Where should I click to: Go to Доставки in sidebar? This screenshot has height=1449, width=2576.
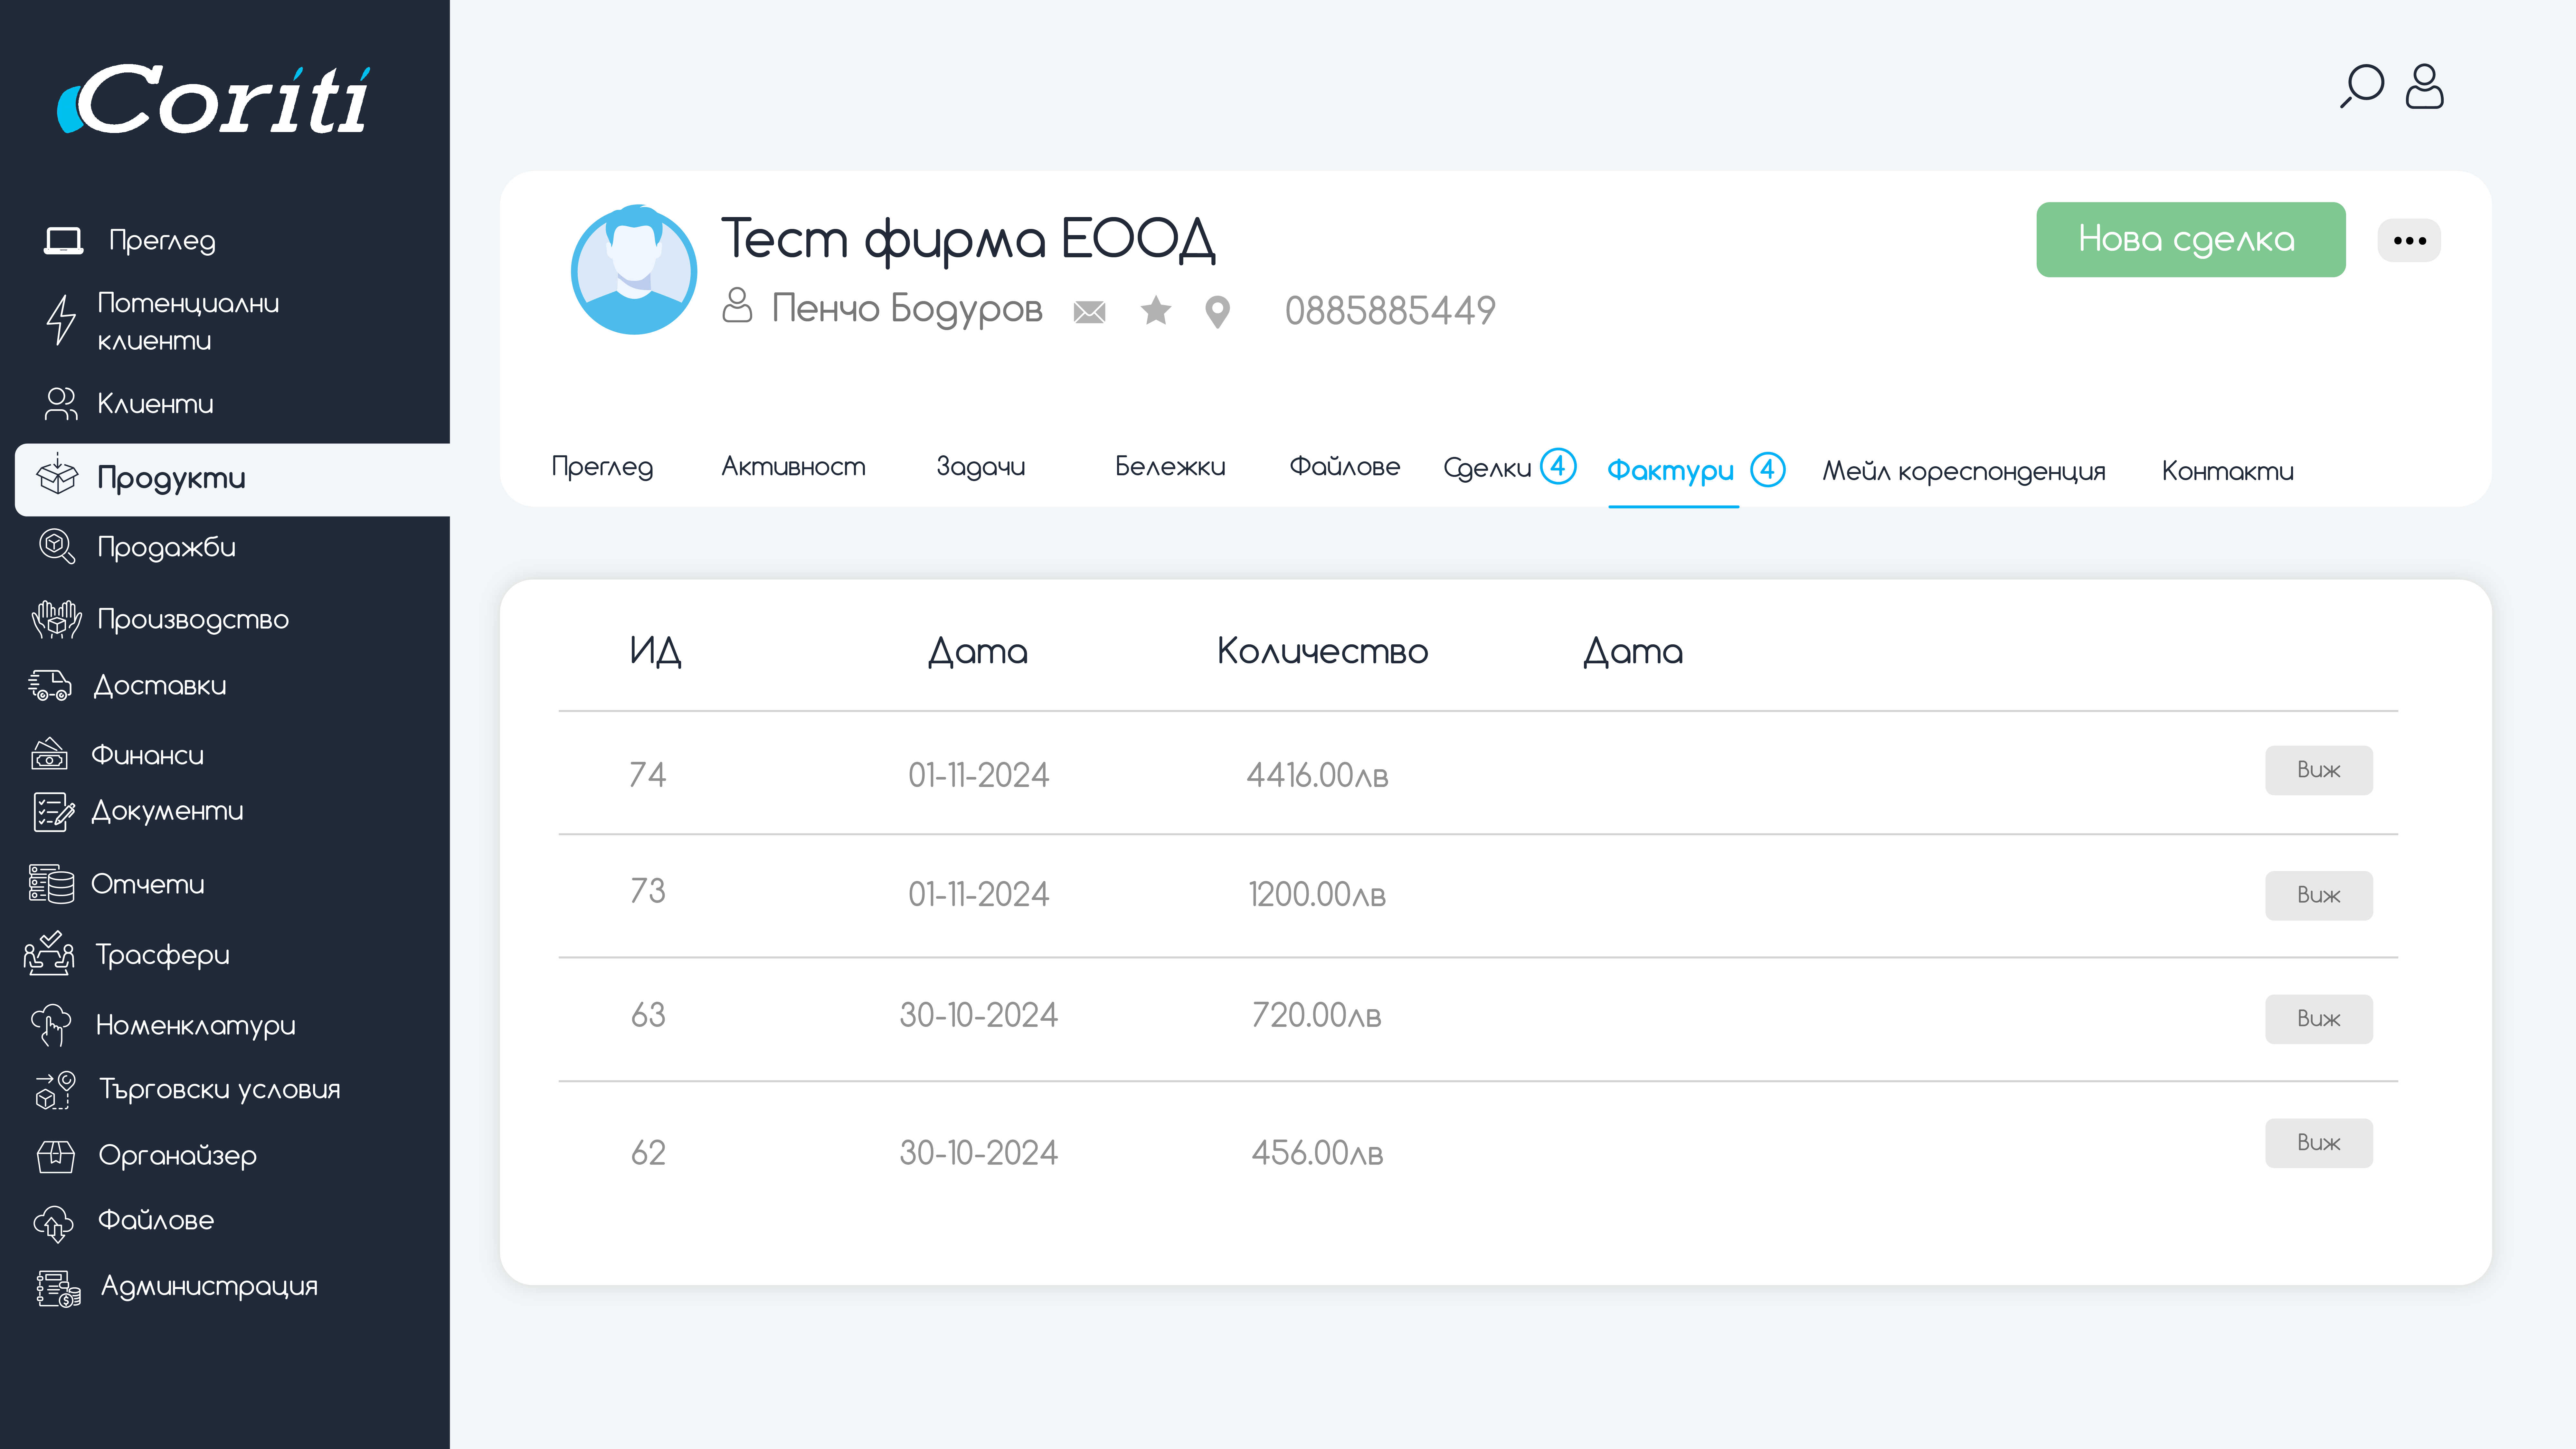160,686
